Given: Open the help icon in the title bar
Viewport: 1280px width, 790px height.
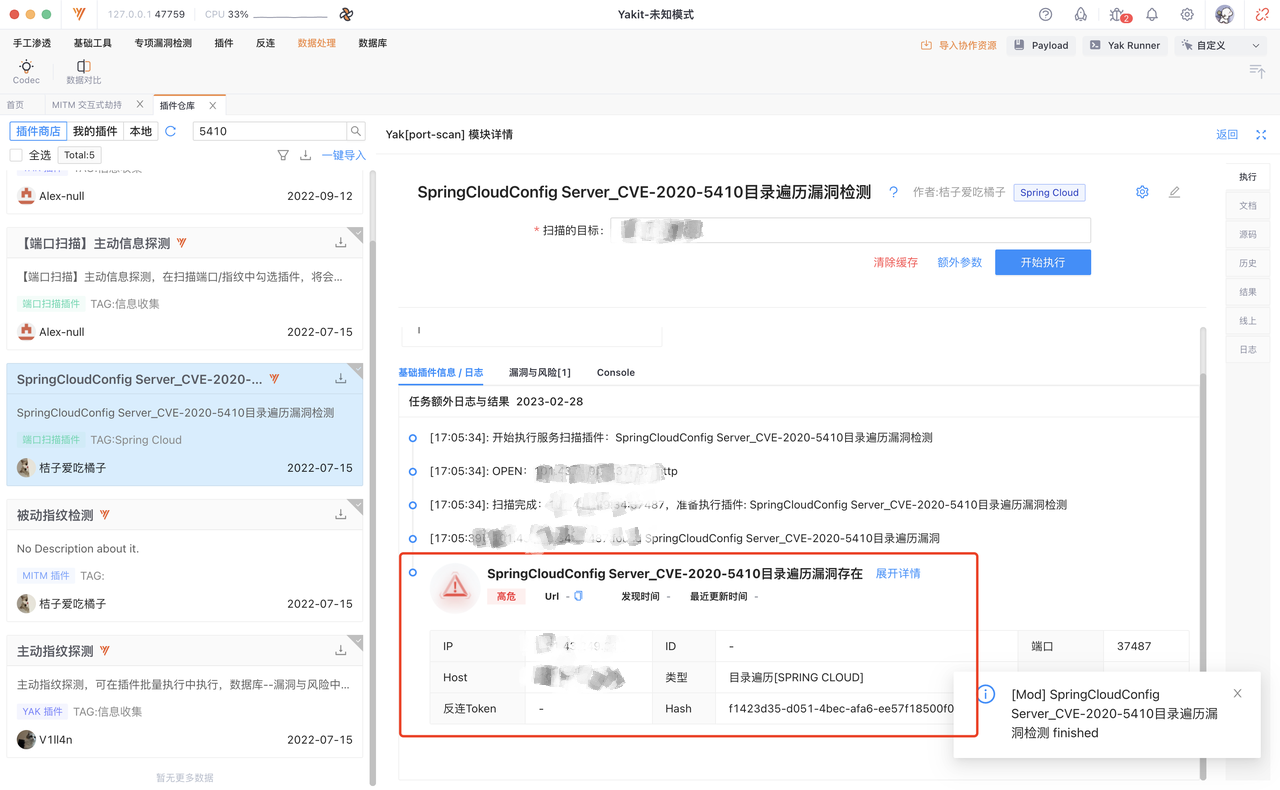Looking at the screenshot, I should [x=1045, y=15].
